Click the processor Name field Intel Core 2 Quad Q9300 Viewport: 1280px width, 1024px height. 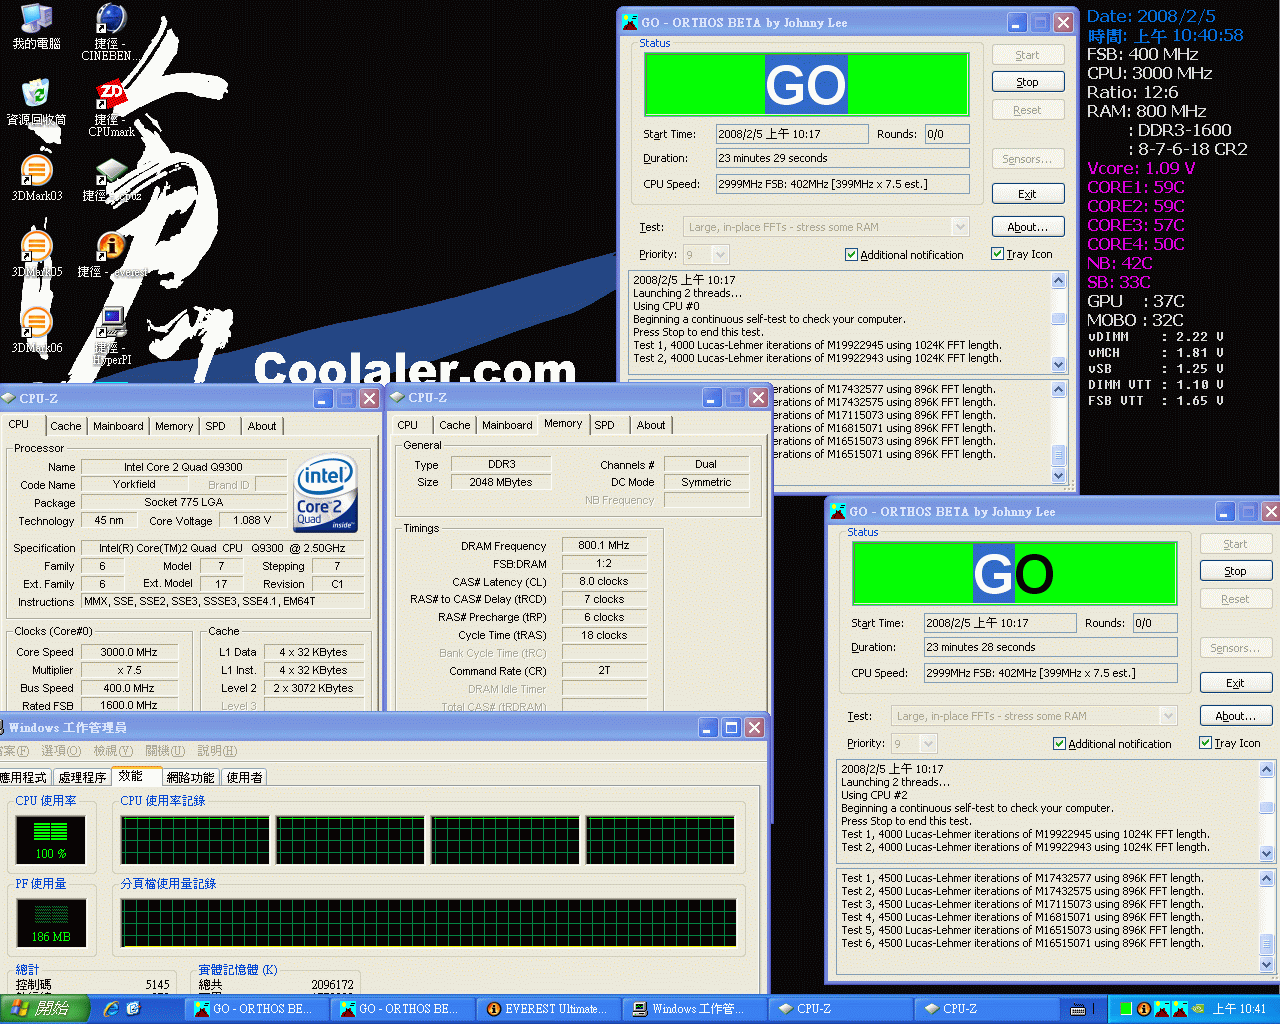tap(183, 467)
